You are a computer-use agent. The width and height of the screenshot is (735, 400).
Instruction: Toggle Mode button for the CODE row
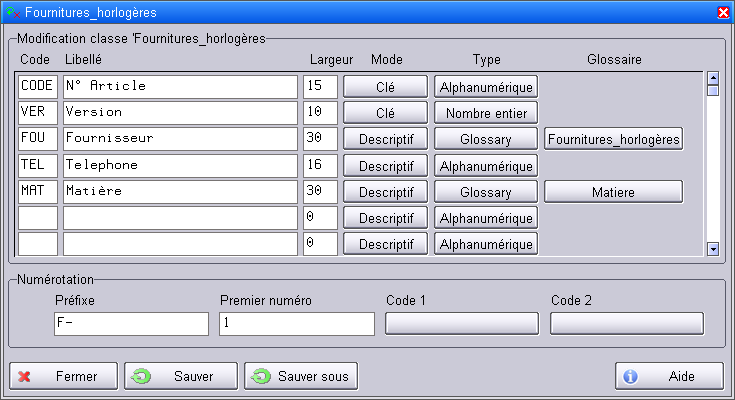(385, 87)
